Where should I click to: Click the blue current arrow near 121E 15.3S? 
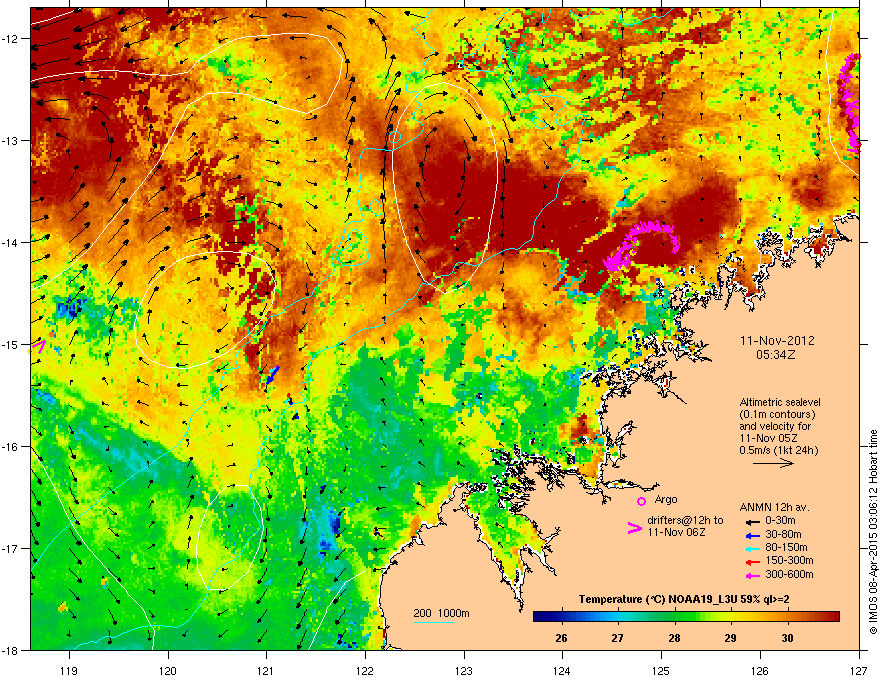[x=272, y=375]
